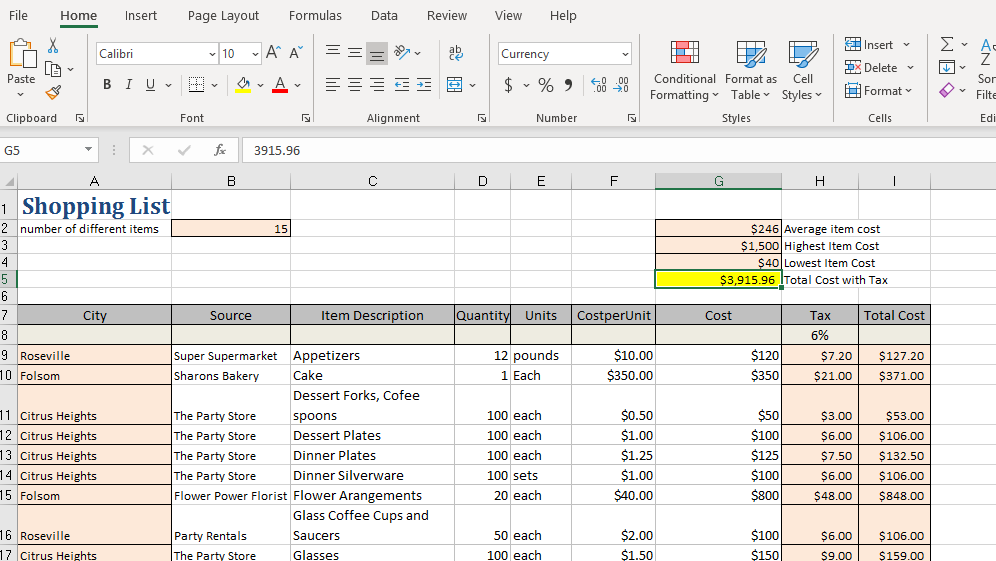
Task: Switch to the Formulas tab
Action: [x=315, y=15]
